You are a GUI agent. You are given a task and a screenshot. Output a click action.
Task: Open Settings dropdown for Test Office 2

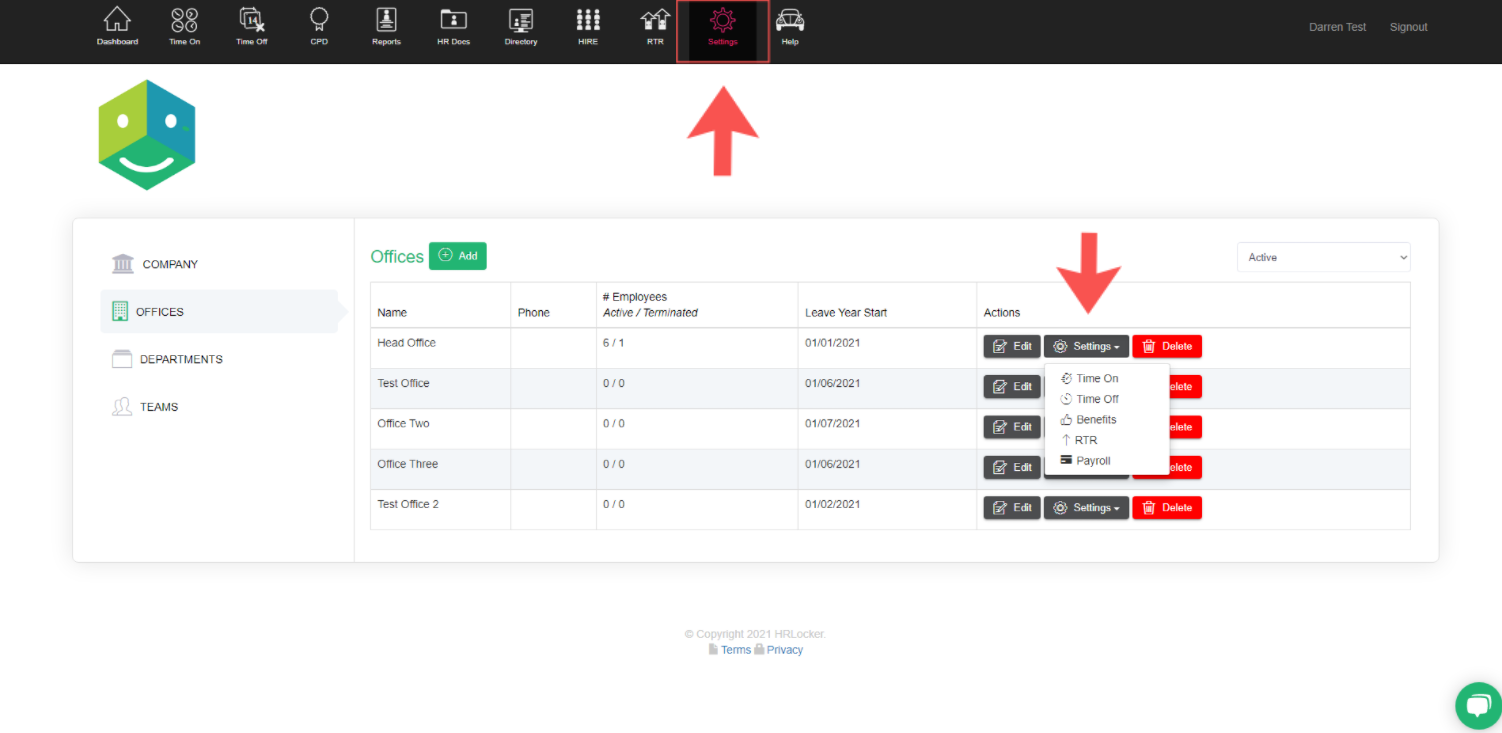point(1086,507)
